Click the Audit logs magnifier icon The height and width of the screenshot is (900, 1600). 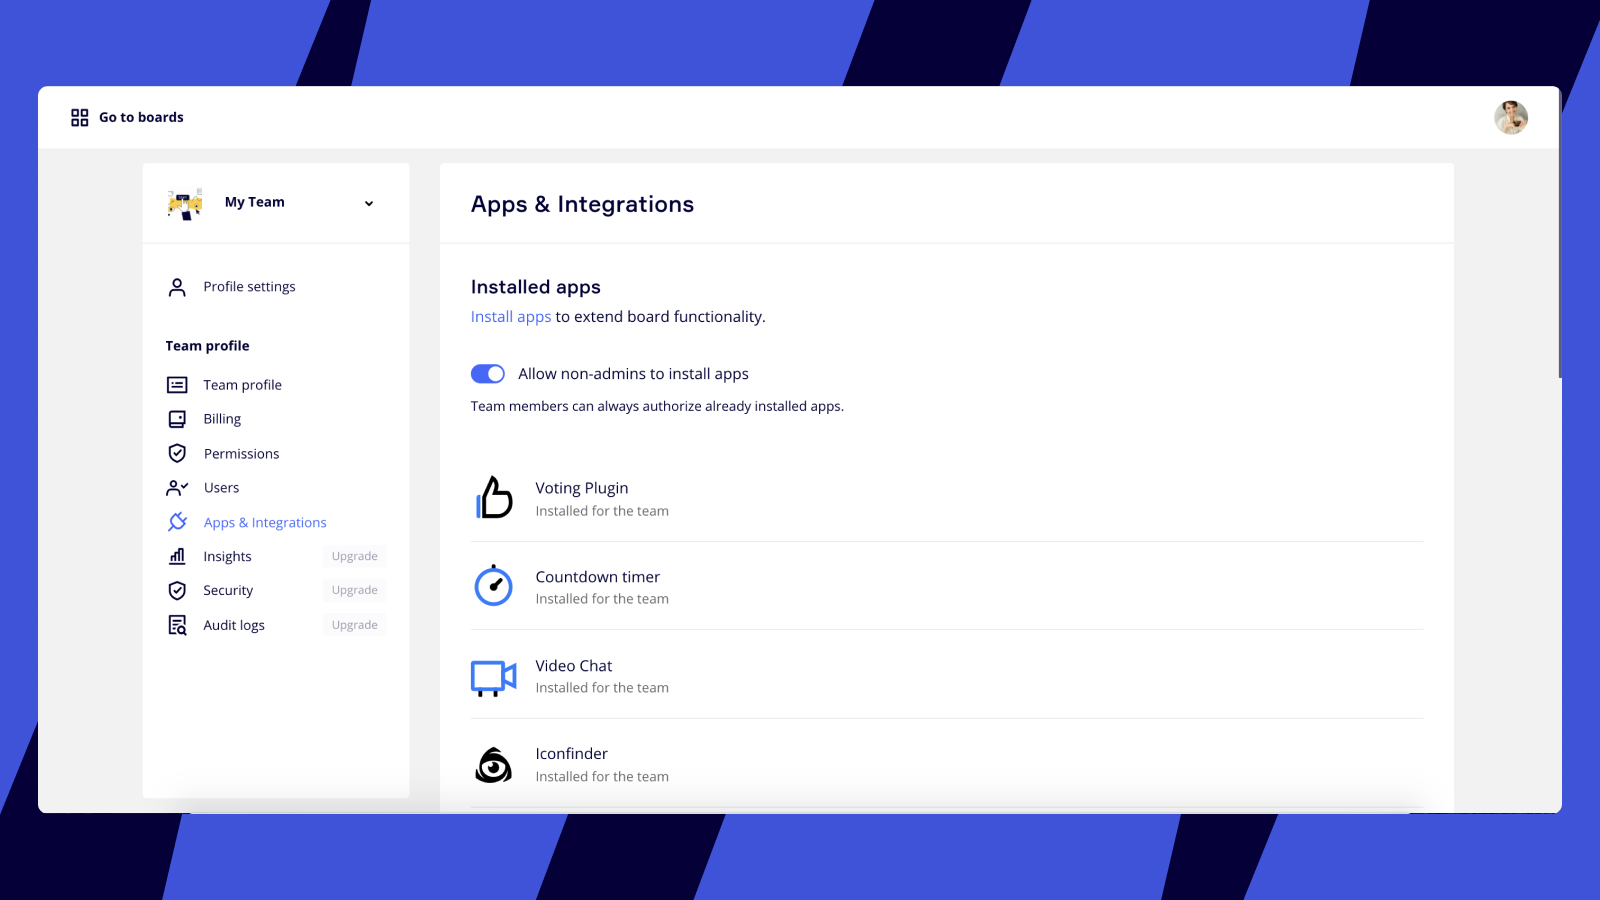tap(177, 624)
